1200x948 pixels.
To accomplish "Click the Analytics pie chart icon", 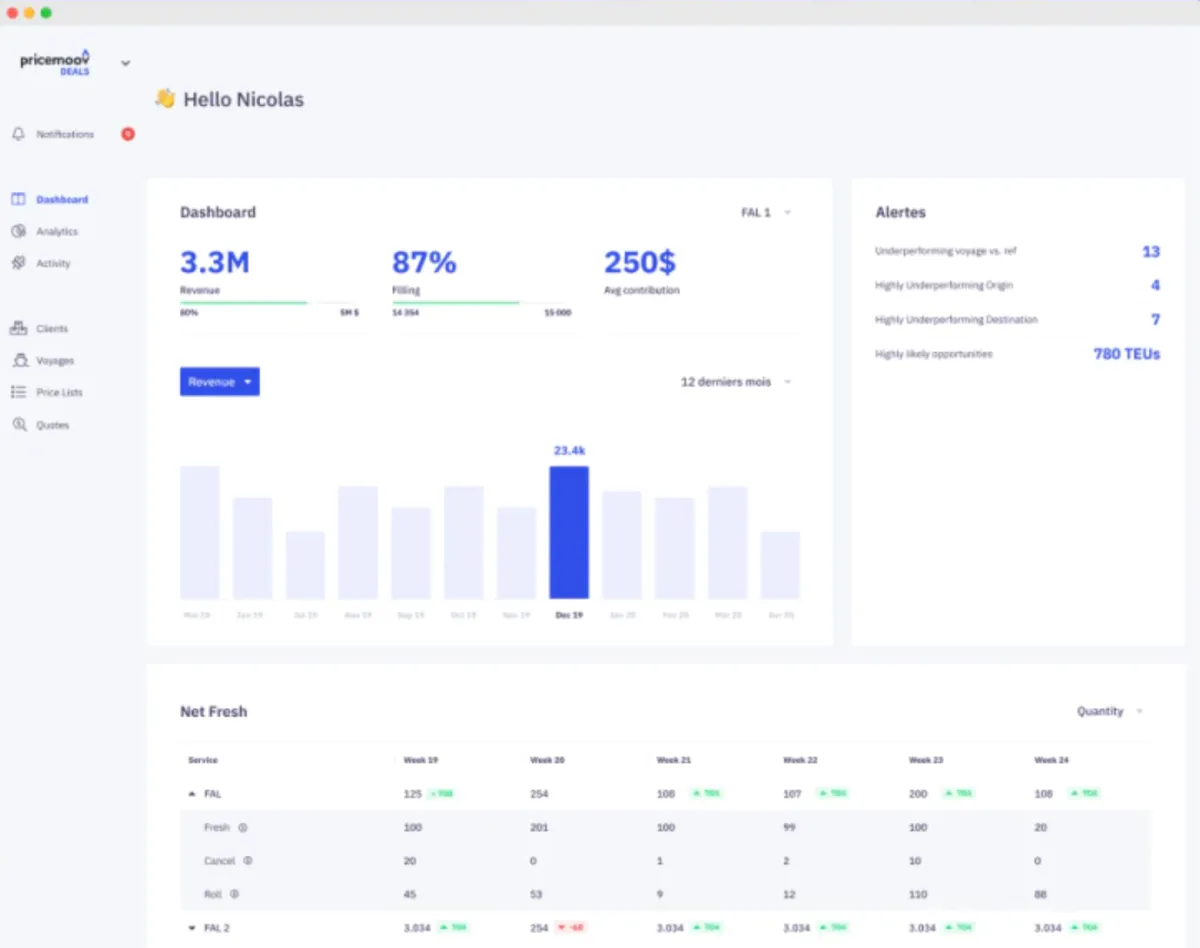I will pos(18,231).
